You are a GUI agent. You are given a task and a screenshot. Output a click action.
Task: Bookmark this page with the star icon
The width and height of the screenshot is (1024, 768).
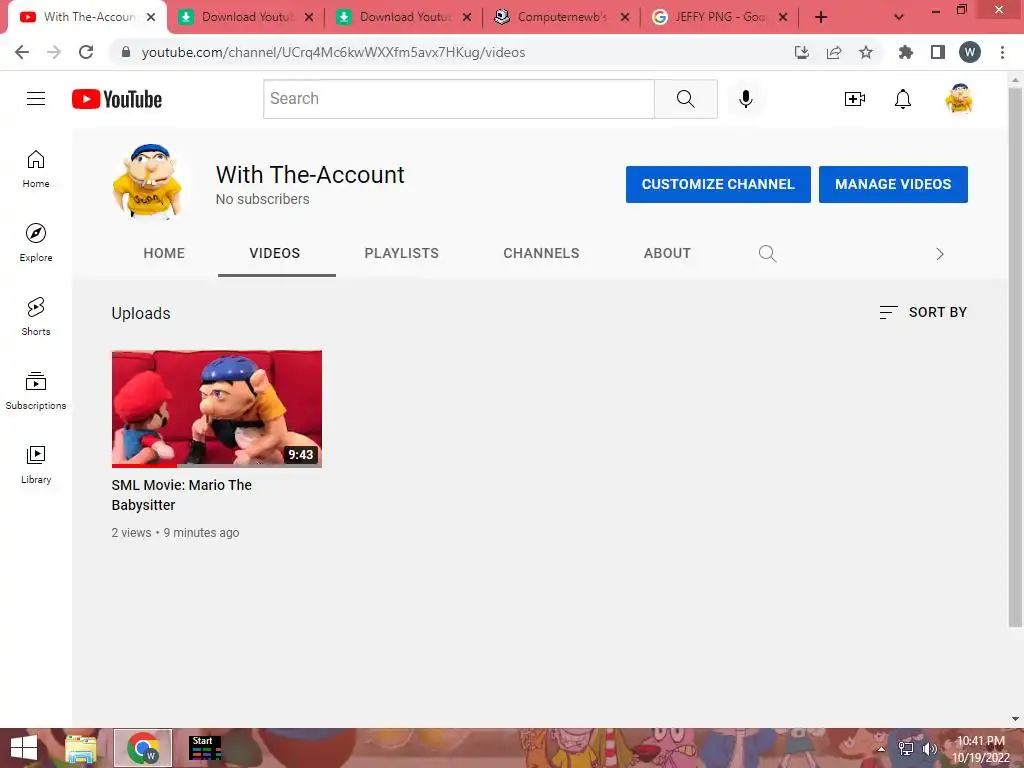866,52
